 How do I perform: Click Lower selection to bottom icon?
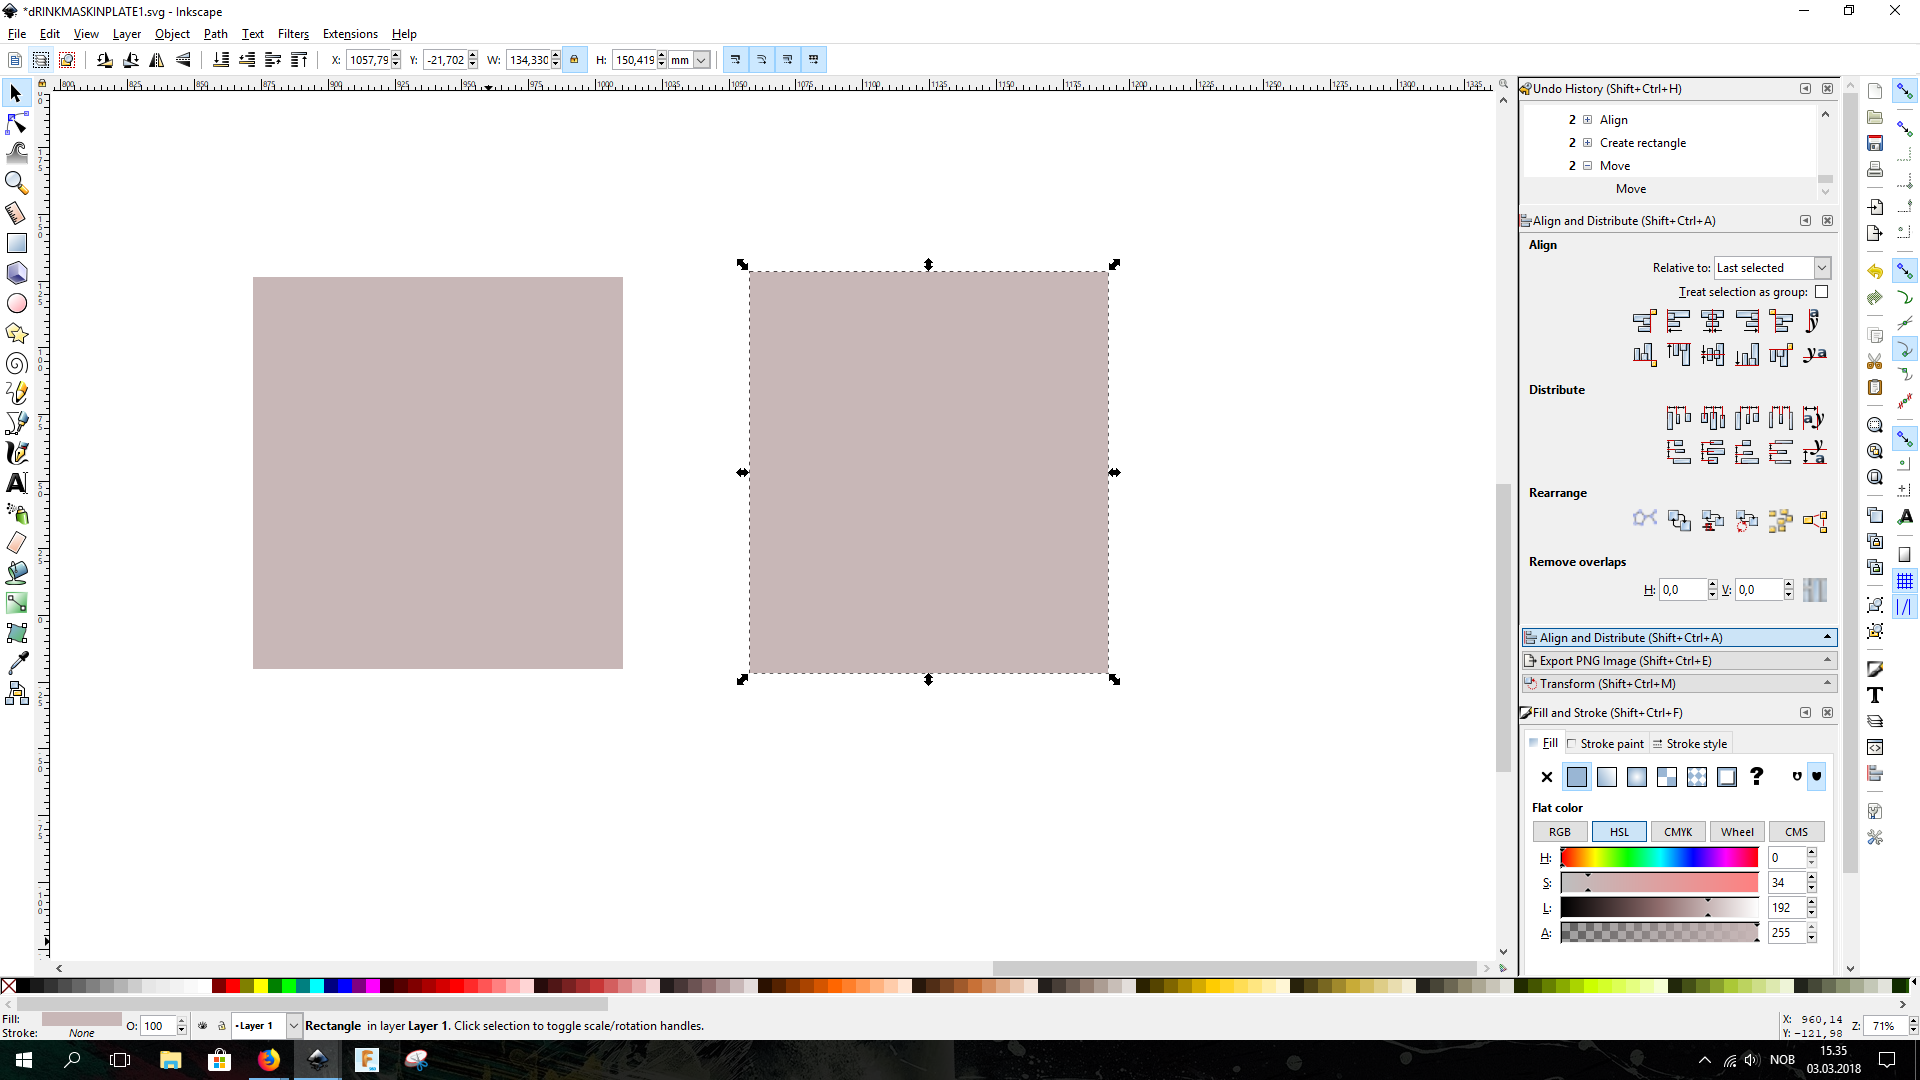coord(221,60)
